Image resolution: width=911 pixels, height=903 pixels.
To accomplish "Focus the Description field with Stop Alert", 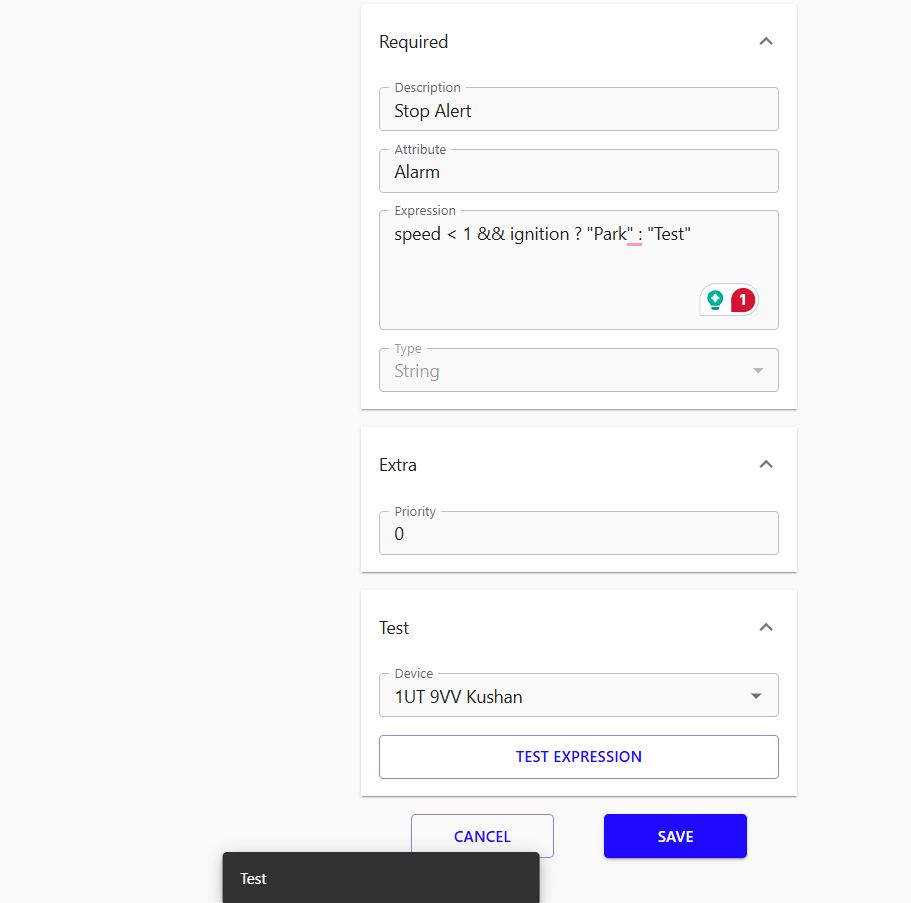I will point(578,111).
